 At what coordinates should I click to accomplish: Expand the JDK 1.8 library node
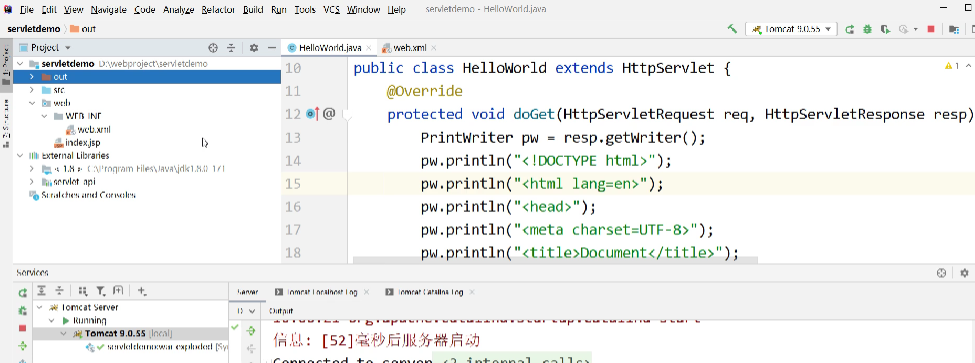coord(32,168)
